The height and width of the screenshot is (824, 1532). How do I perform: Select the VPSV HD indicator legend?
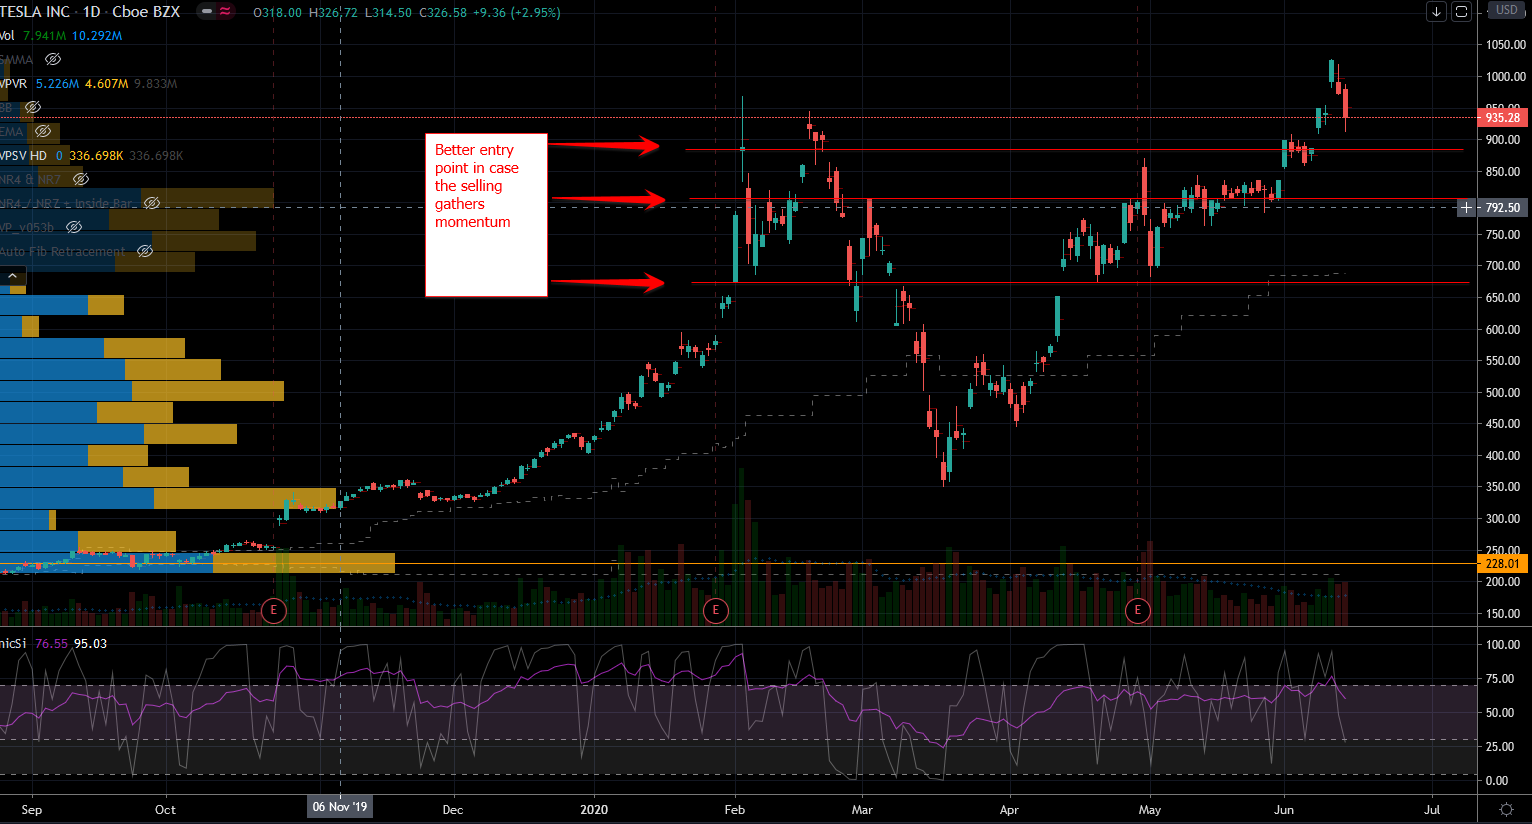point(24,156)
